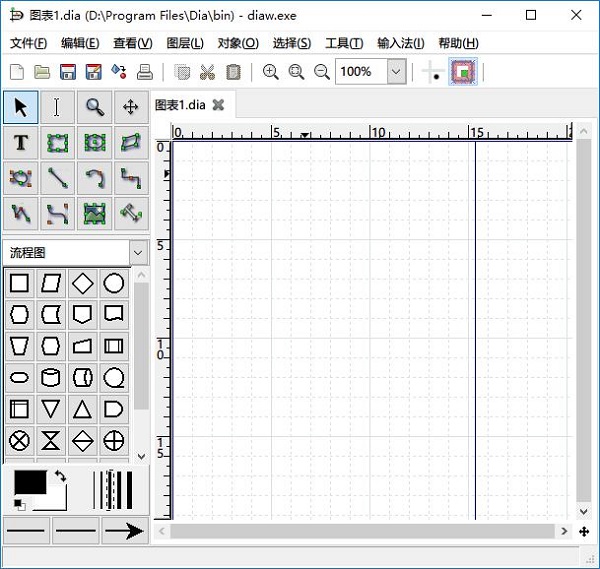Toggle snap to grid button
Image resolution: width=600 pixels, height=569 pixels.
[432, 72]
